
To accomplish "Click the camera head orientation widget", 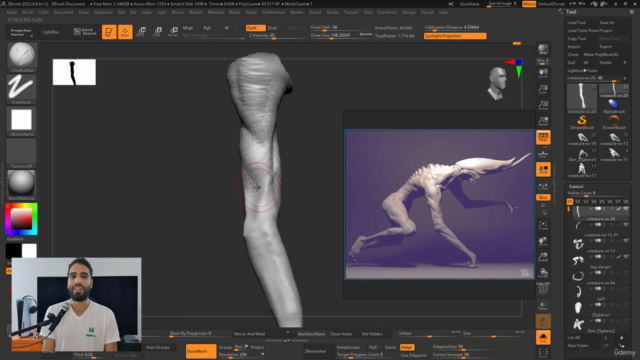I will [x=498, y=83].
